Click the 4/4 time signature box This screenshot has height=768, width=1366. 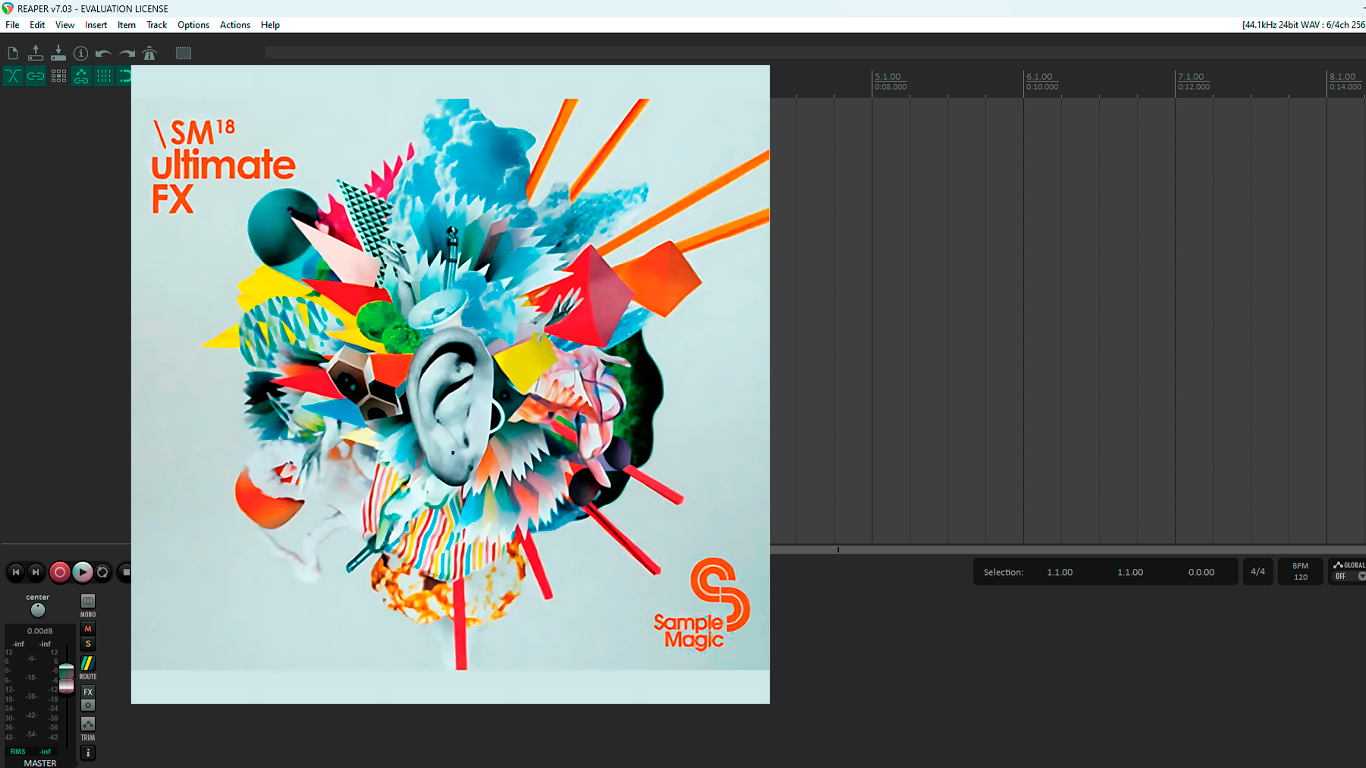click(1258, 572)
